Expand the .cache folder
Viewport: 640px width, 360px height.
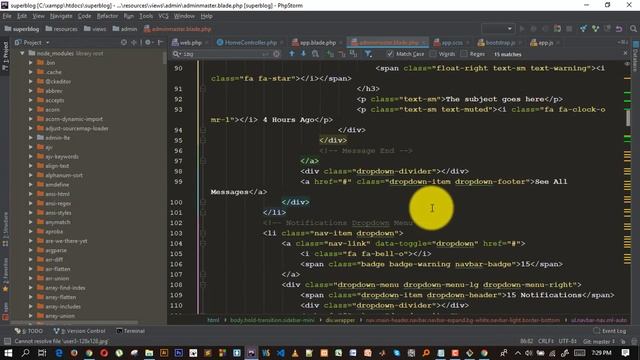click(31, 72)
